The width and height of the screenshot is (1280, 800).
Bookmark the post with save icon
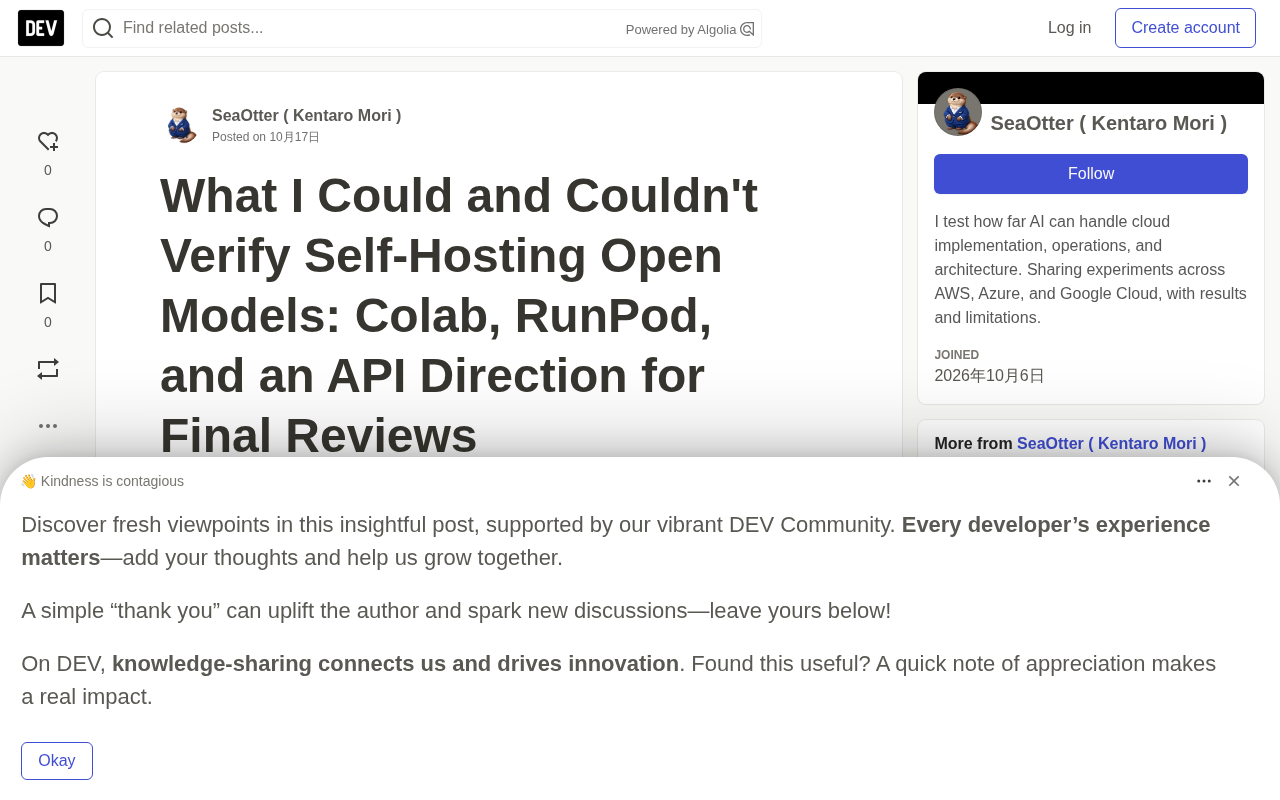(x=48, y=293)
